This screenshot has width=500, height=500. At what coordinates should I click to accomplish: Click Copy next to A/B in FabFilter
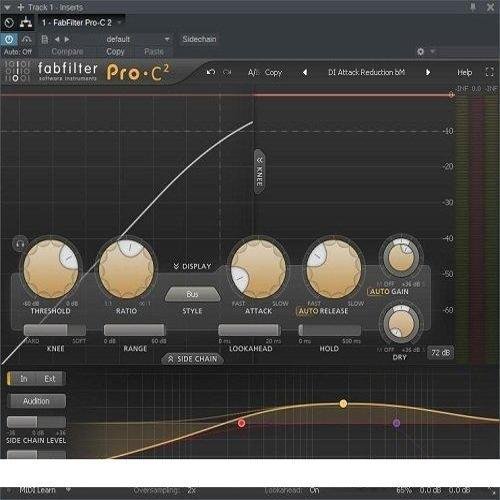pos(273,72)
